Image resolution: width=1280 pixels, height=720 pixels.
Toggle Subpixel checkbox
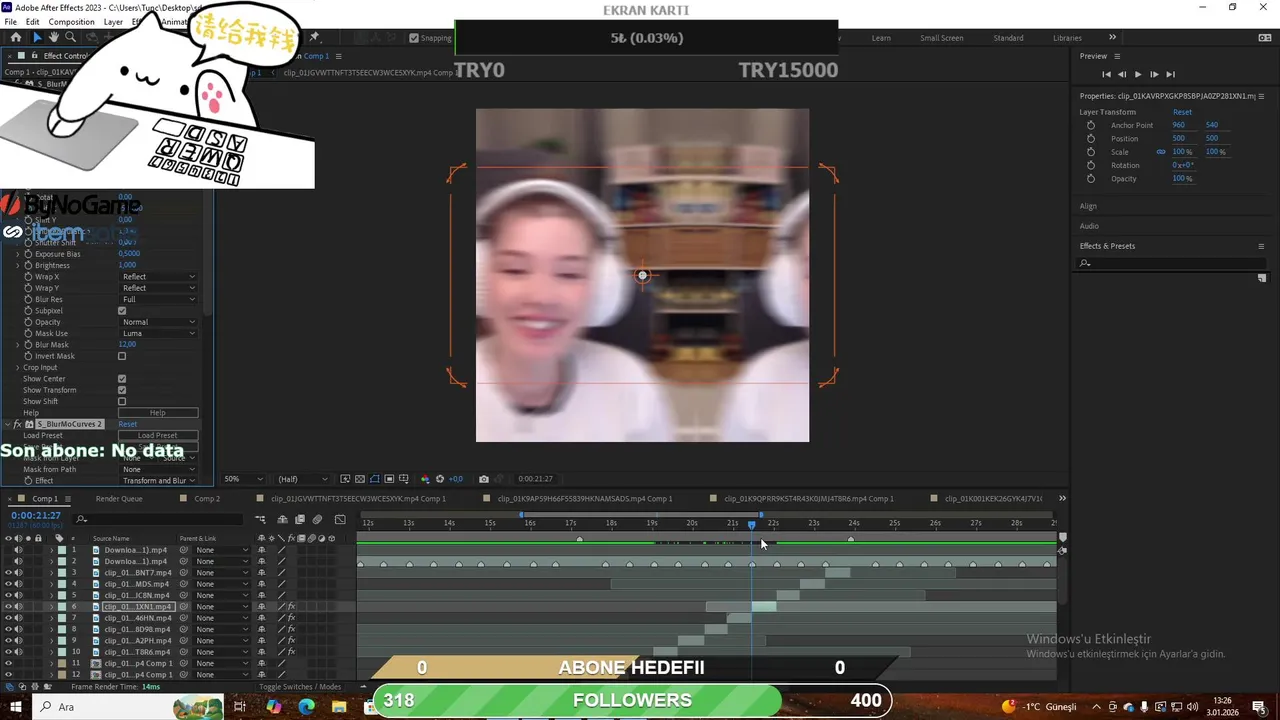(x=122, y=311)
